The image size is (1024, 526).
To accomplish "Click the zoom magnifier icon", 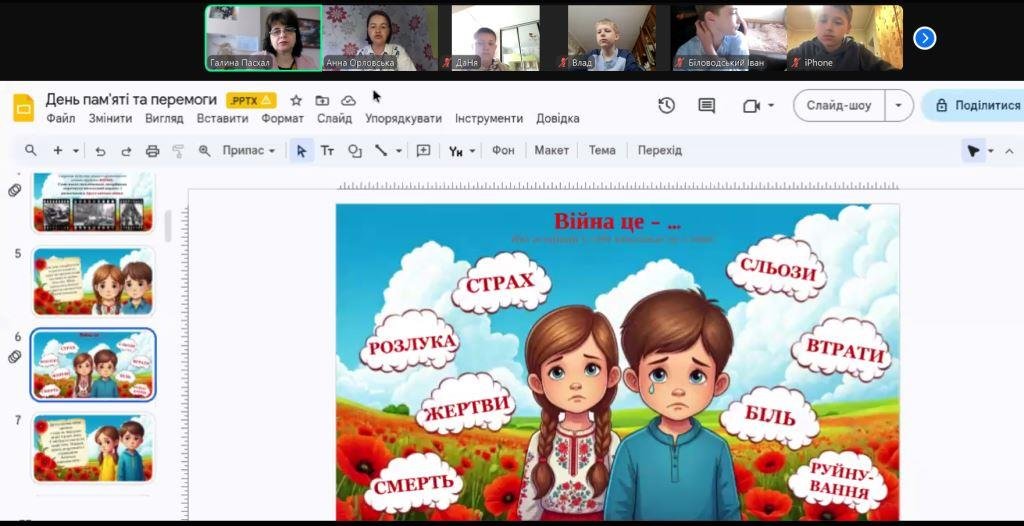I will tap(204, 151).
